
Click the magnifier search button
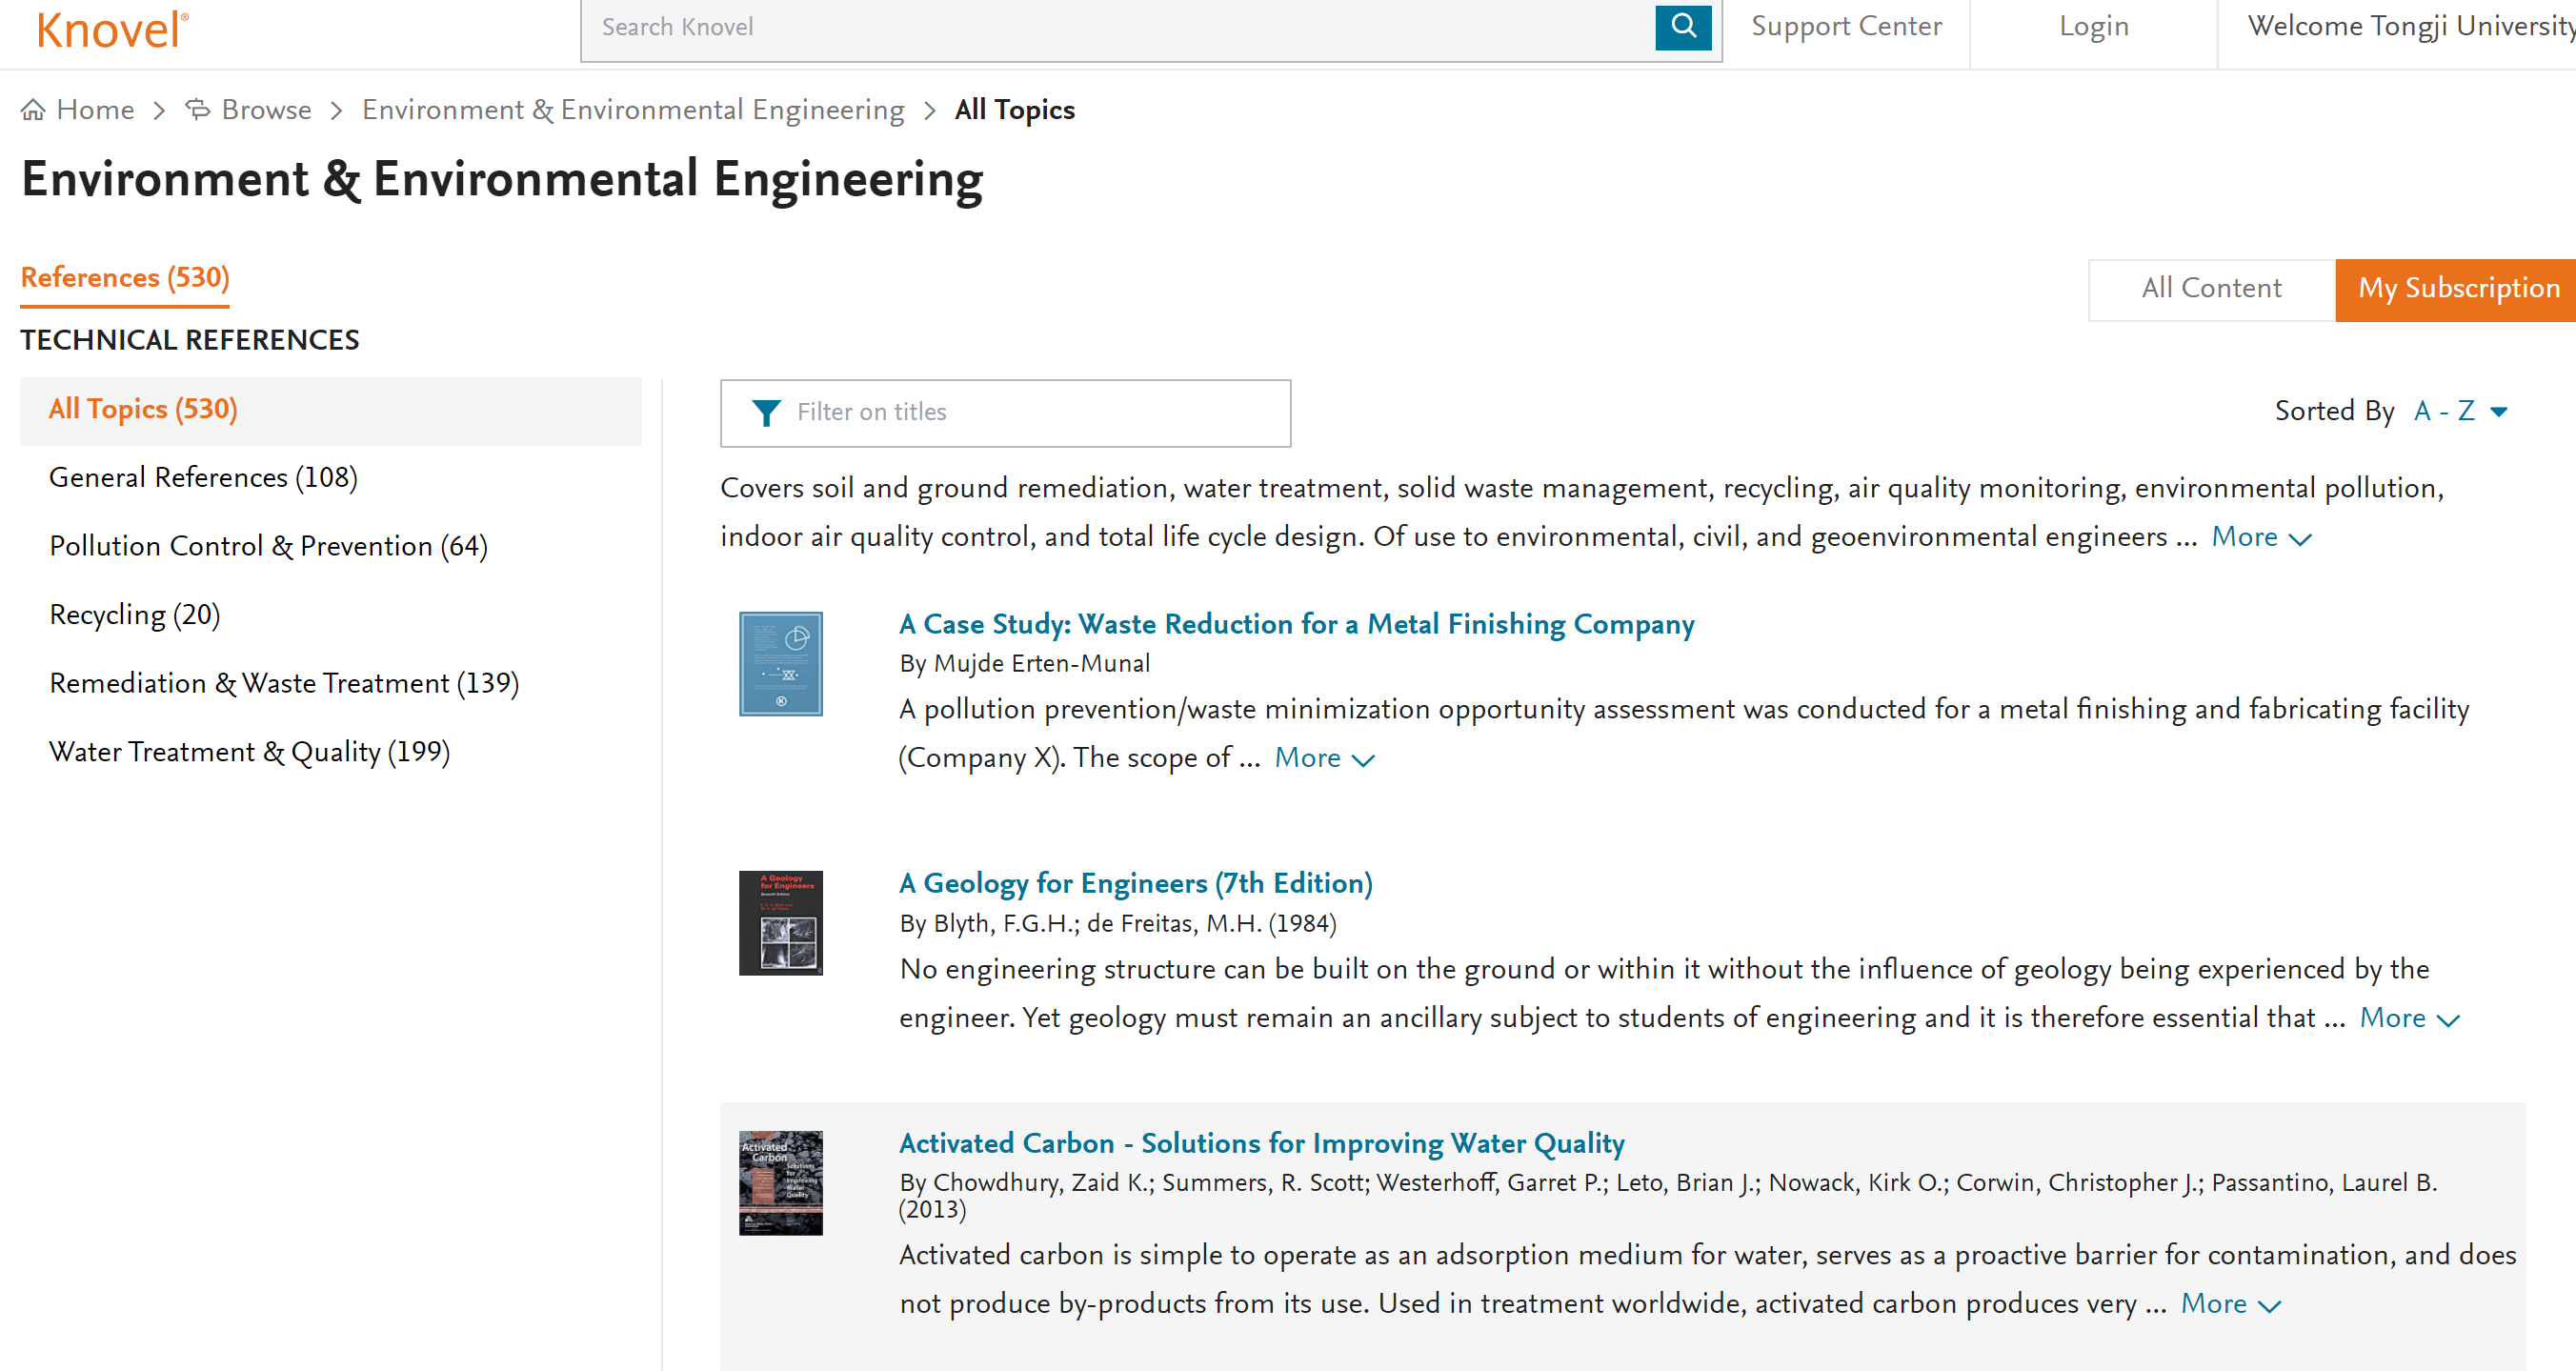[x=1683, y=27]
